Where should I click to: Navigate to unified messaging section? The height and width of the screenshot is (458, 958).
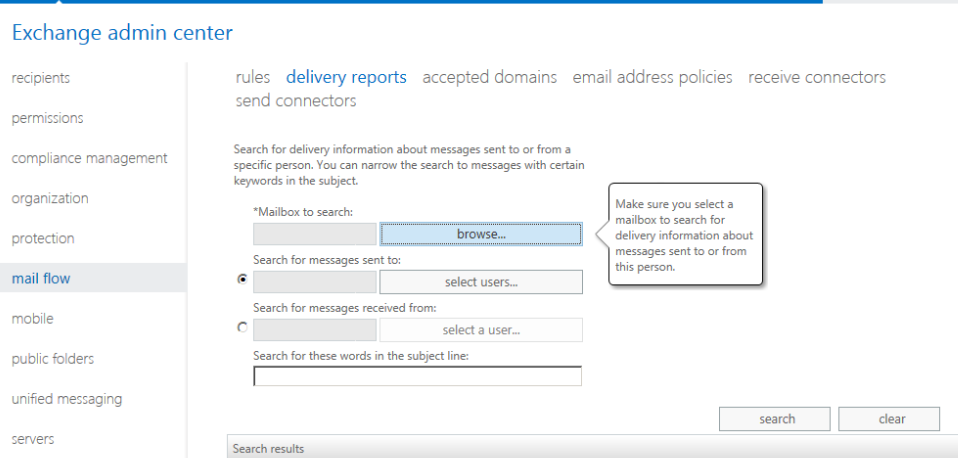click(67, 398)
